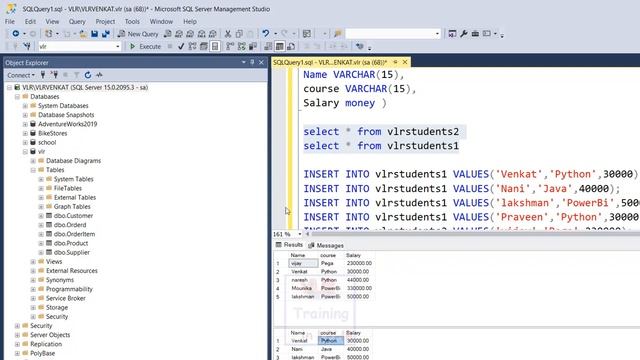Screen dimensions: 640x360
Task: Open the Query menu
Action: pyautogui.click(x=77, y=21)
